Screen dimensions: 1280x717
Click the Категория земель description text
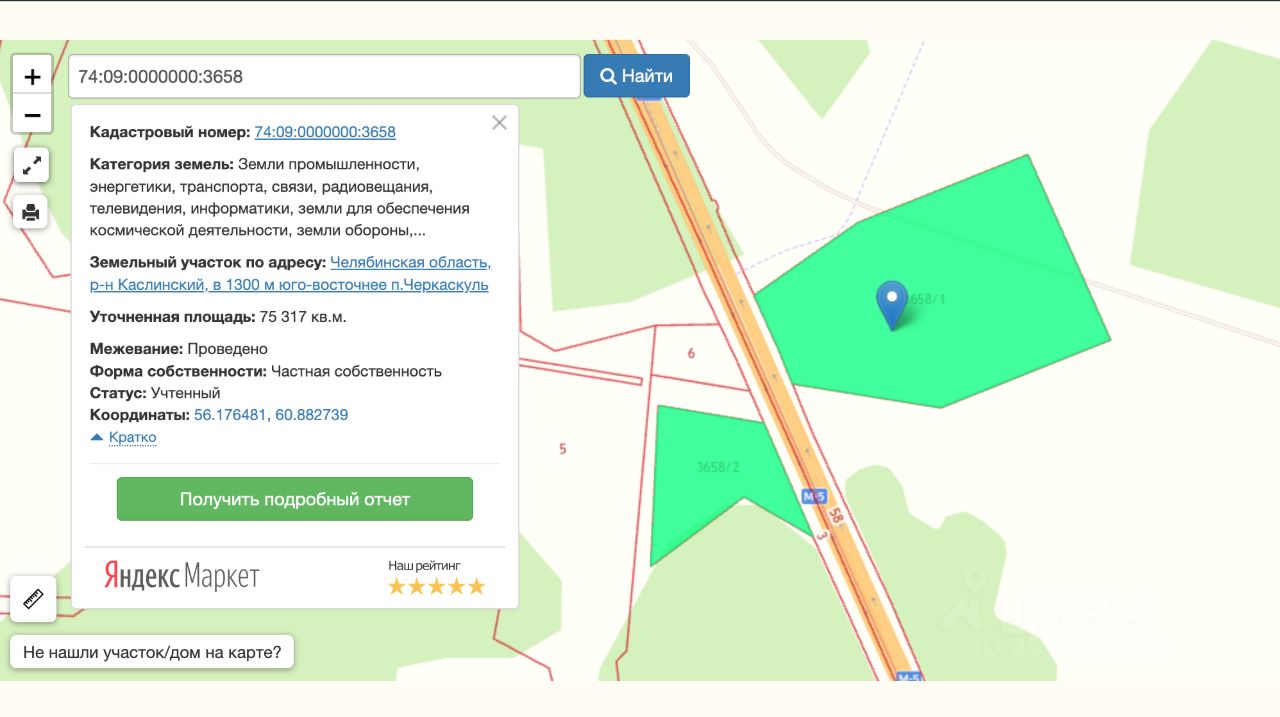coord(280,197)
